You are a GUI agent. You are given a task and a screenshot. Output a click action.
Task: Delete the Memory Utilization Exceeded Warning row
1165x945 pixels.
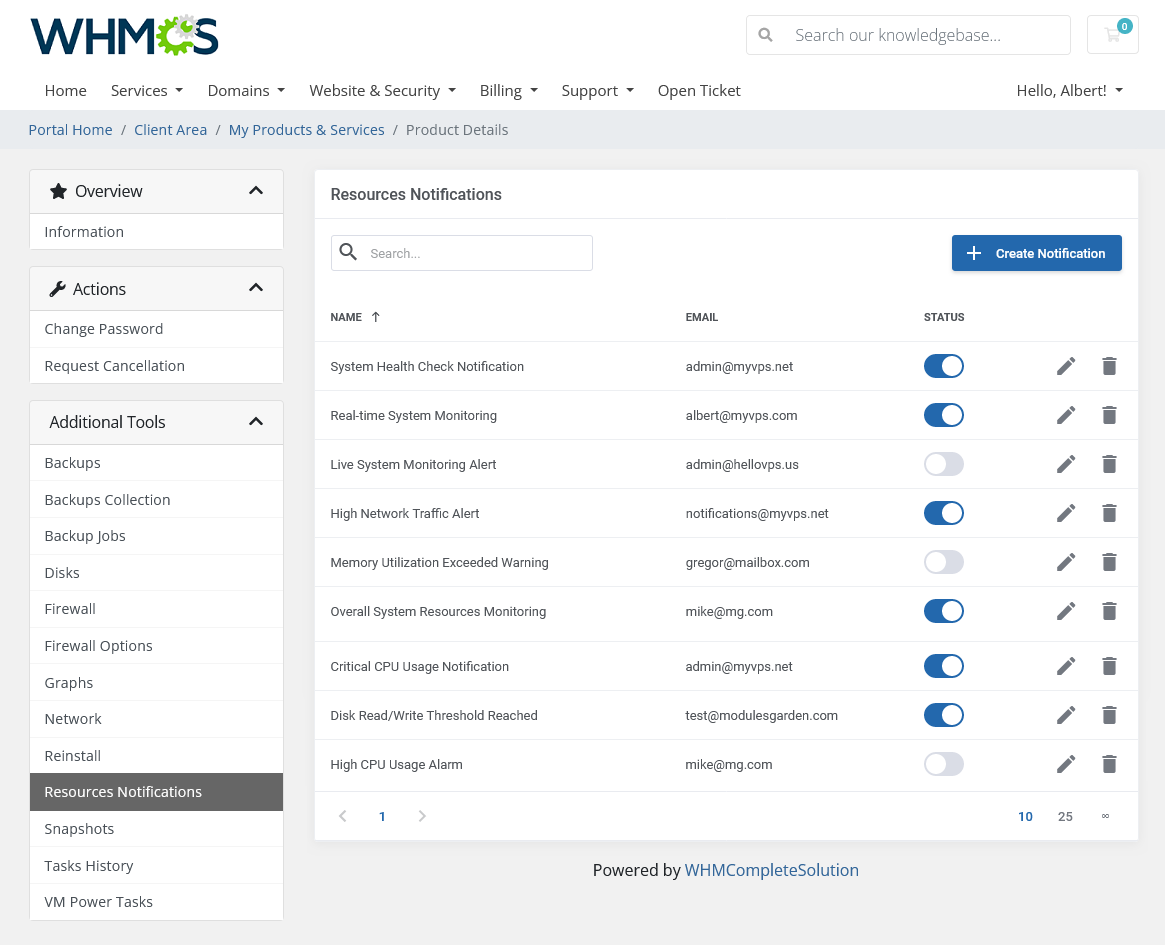pyautogui.click(x=1108, y=562)
